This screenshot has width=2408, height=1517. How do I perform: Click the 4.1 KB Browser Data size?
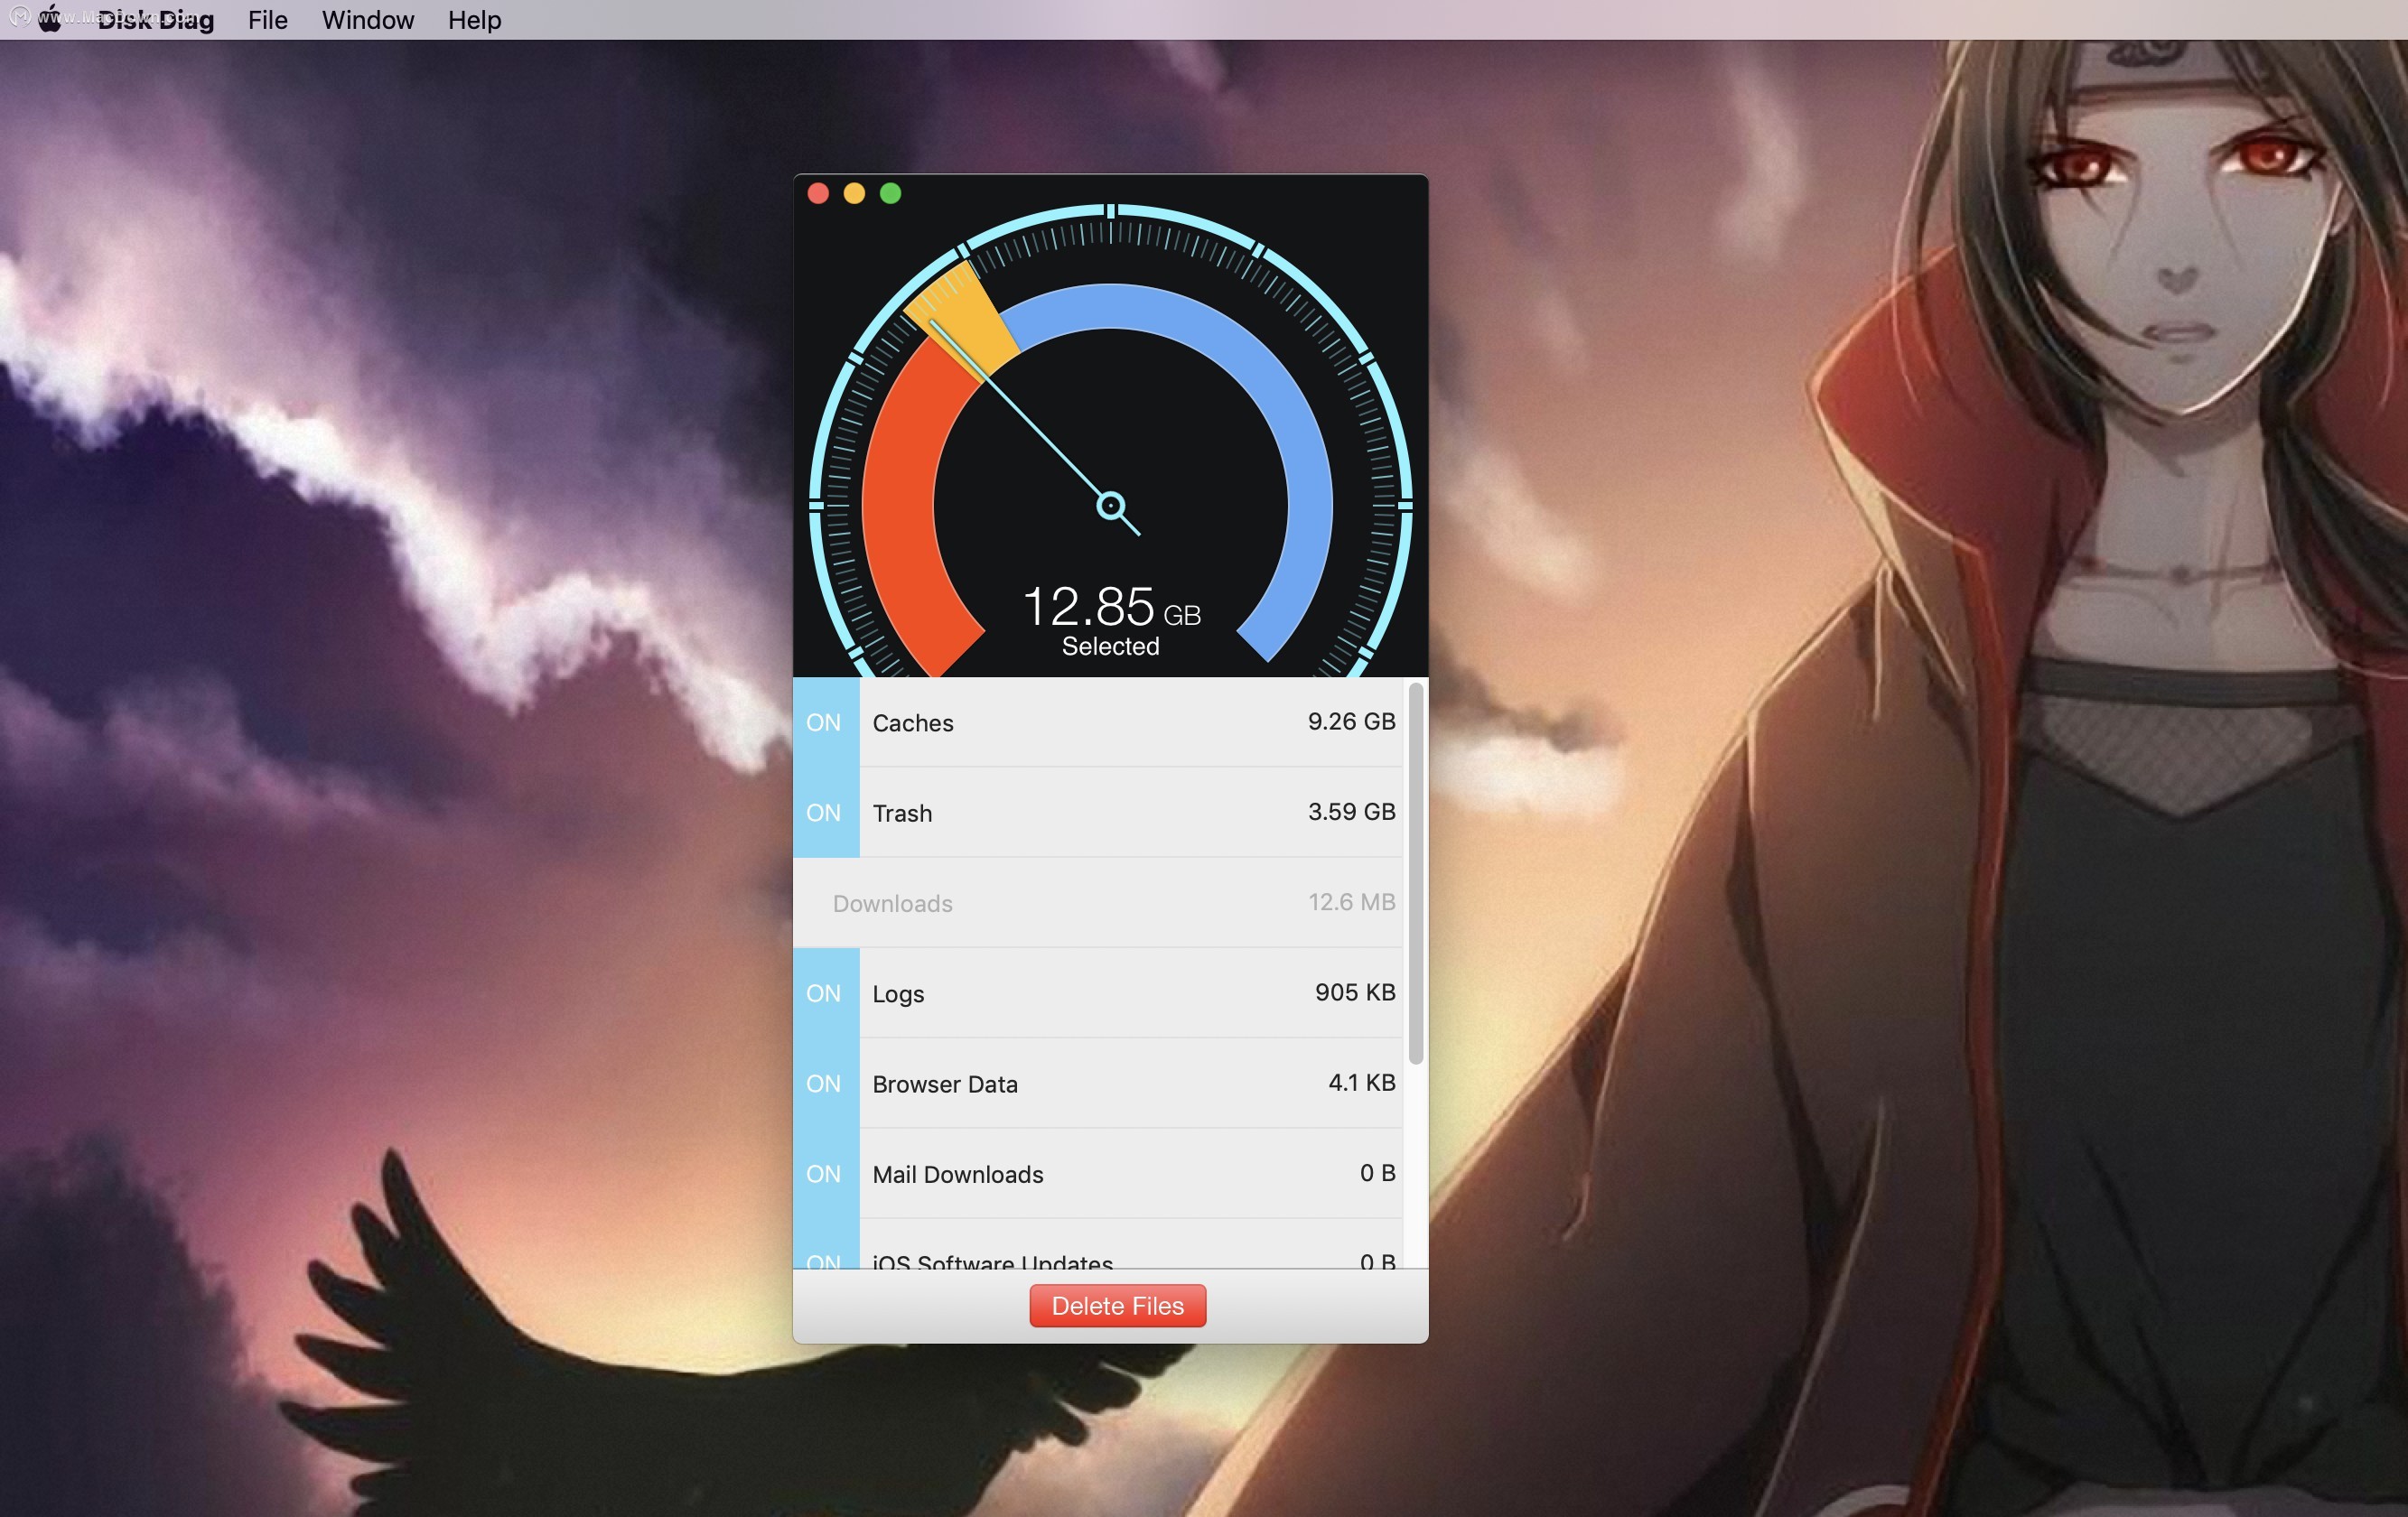(x=1361, y=1082)
